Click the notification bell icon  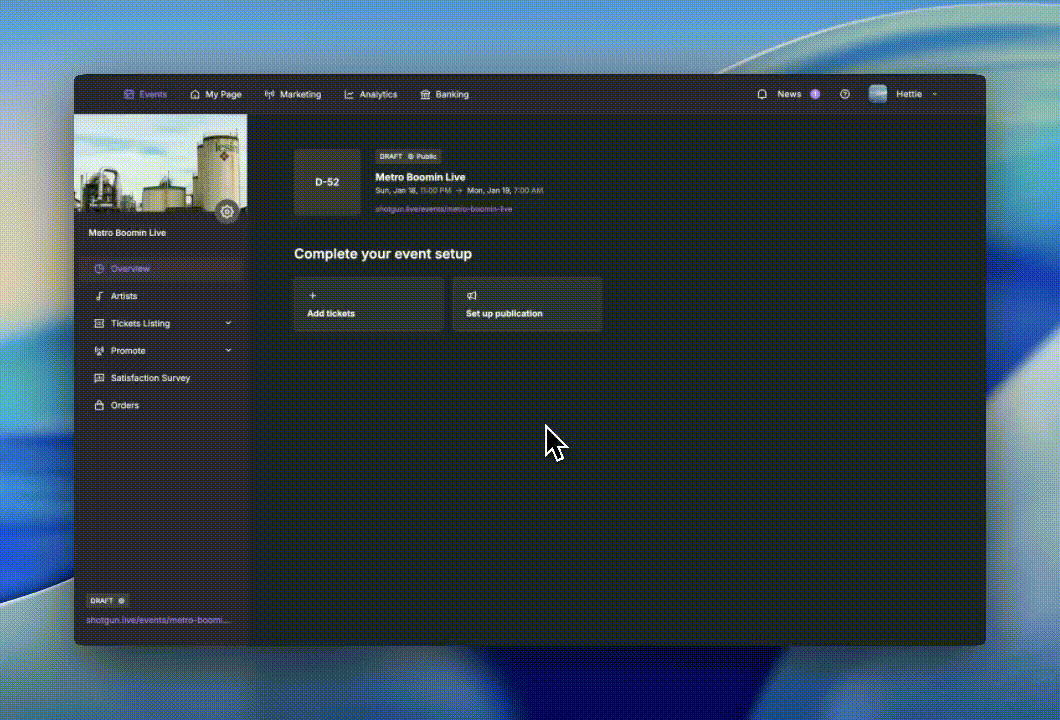pyautogui.click(x=762, y=95)
